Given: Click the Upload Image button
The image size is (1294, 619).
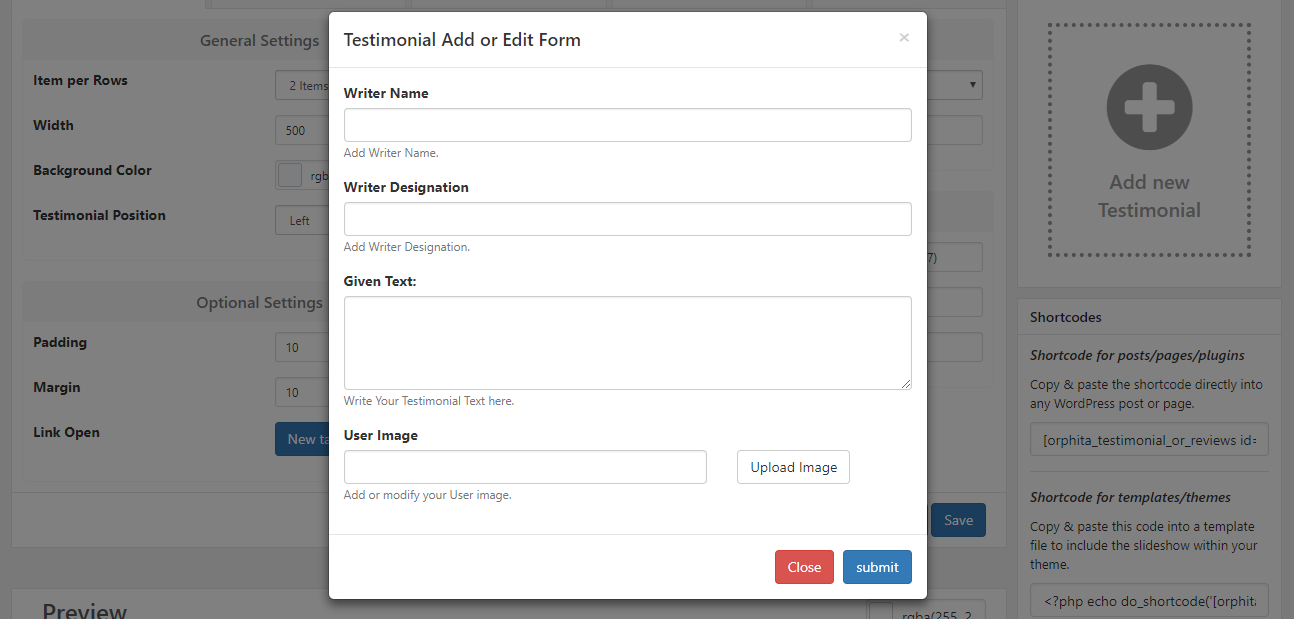Looking at the screenshot, I should (x=793, y=467).
